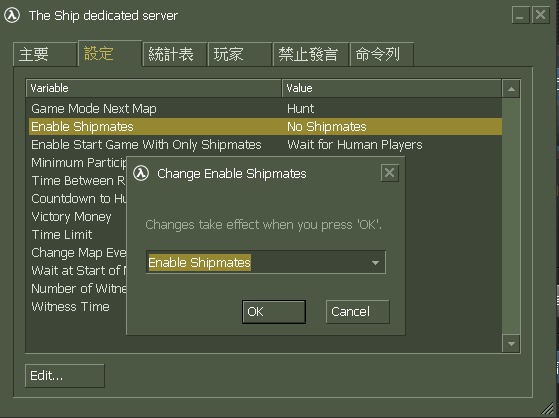The width and height of the screenshot is (559, 418).
Task: Minimize The Ship dedicated server window
Action: [x=520, y=15]
